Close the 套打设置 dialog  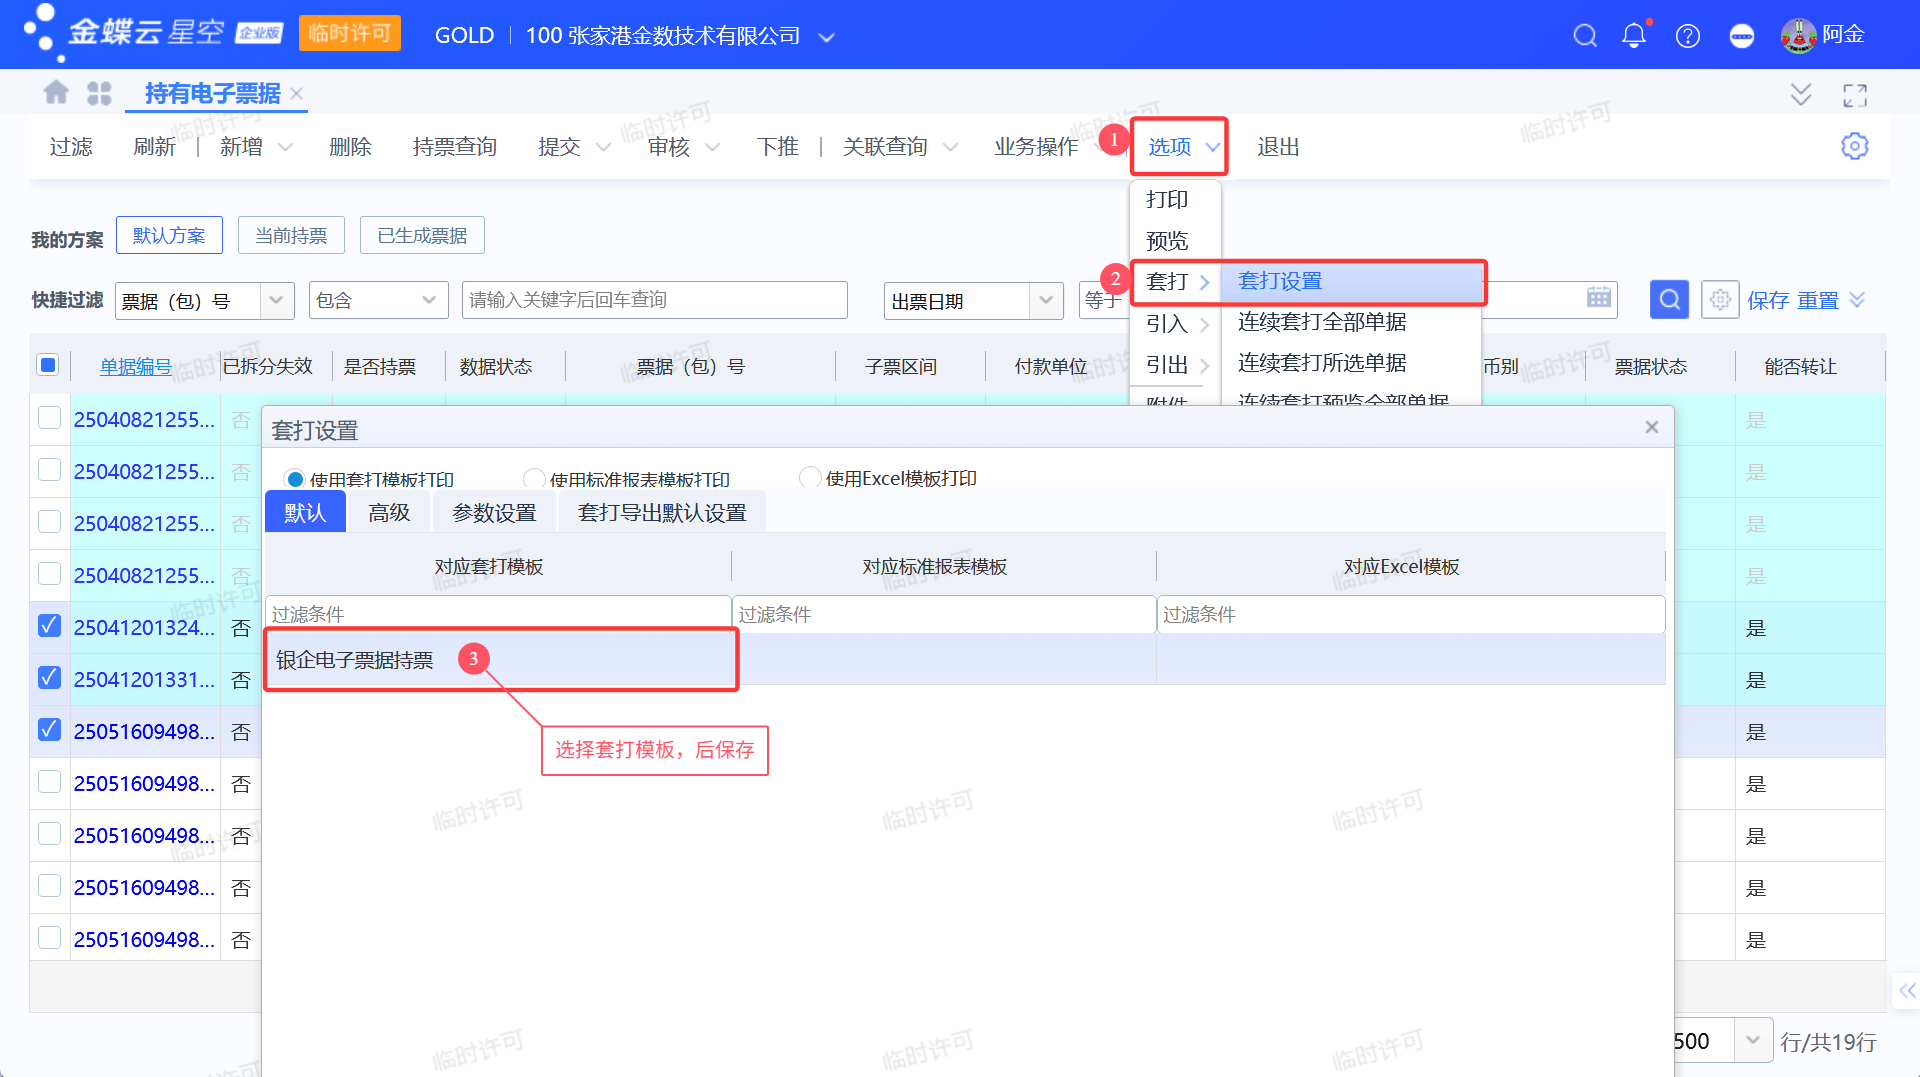pos(1651,428)
